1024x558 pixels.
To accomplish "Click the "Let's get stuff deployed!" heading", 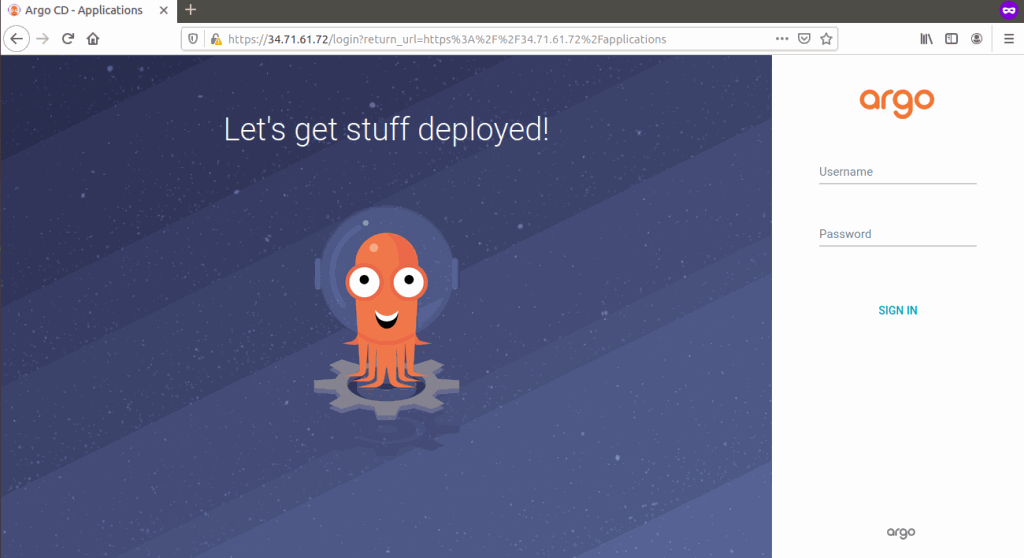I will pyautogui.click(x=386, y=129).
